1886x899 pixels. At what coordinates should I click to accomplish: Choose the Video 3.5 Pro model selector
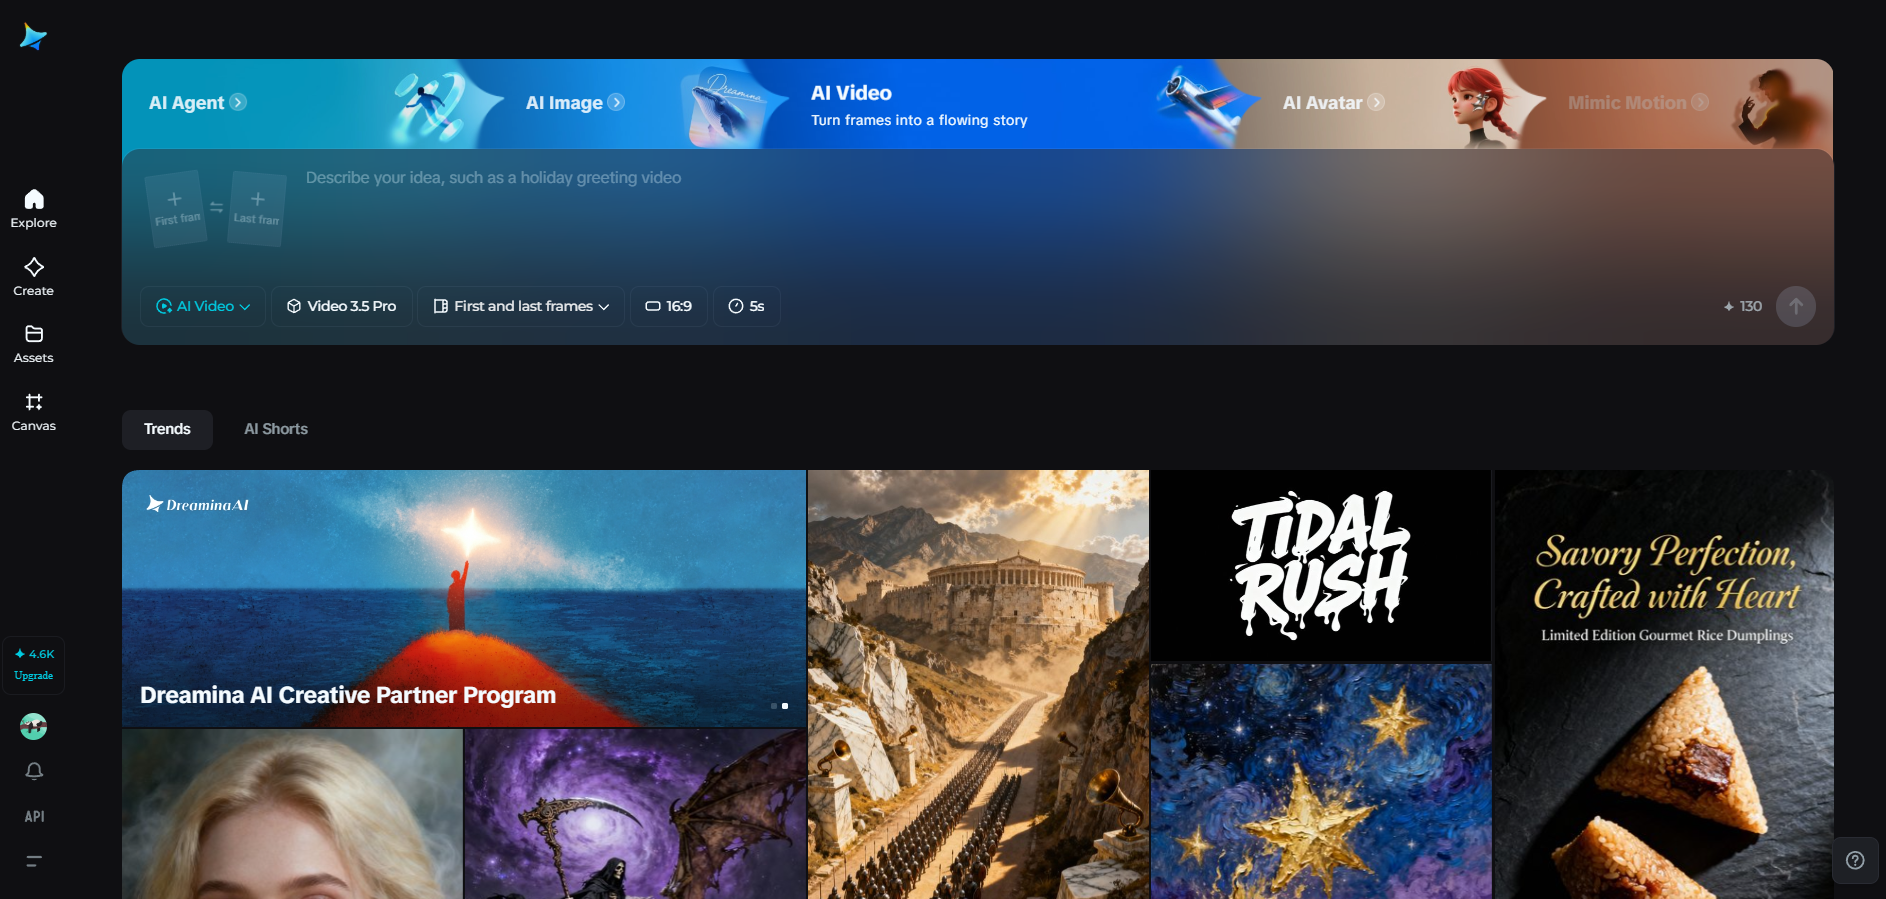[x=341, y=306]
